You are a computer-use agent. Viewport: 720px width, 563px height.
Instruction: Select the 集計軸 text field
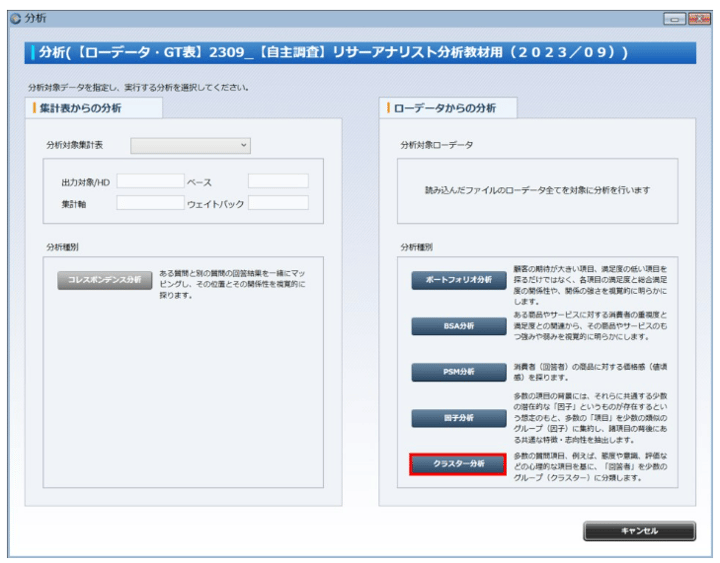point(150,203)
